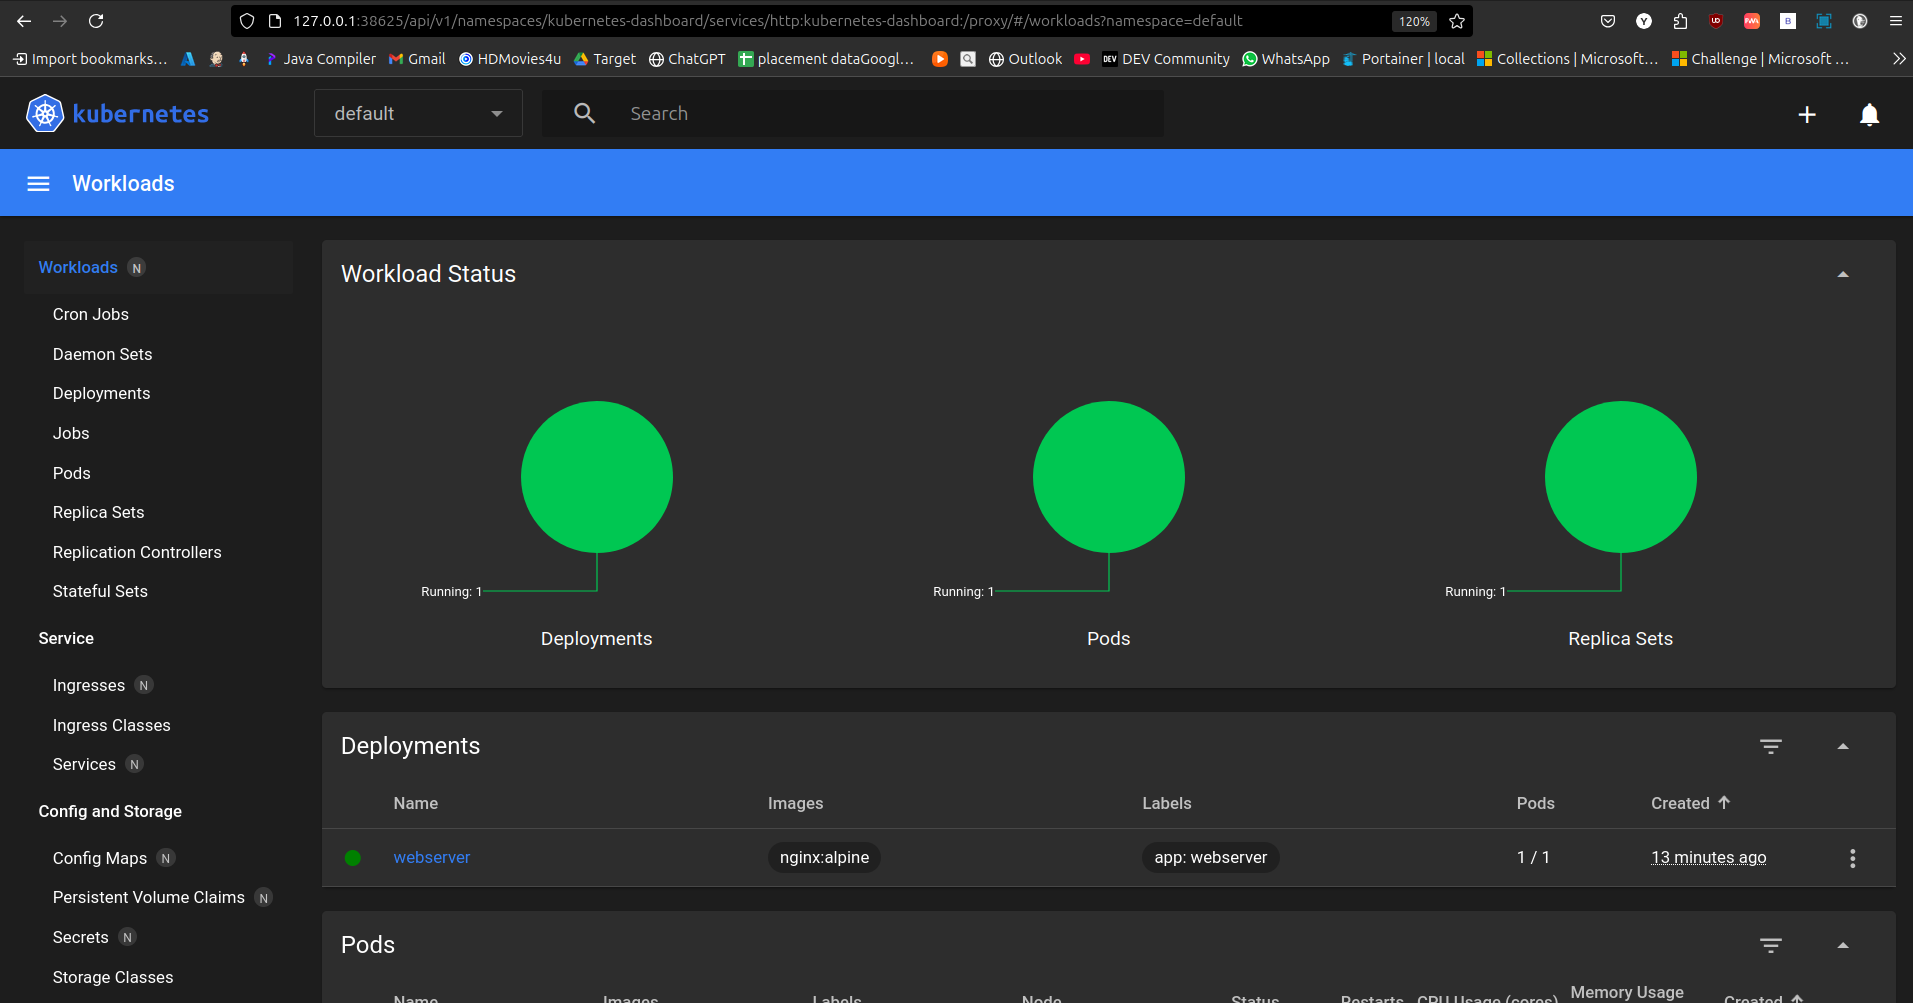Open the webserver deployment link
Image resolution: width=1913 pixels, height=1003 pixels.
coord(431,858)
